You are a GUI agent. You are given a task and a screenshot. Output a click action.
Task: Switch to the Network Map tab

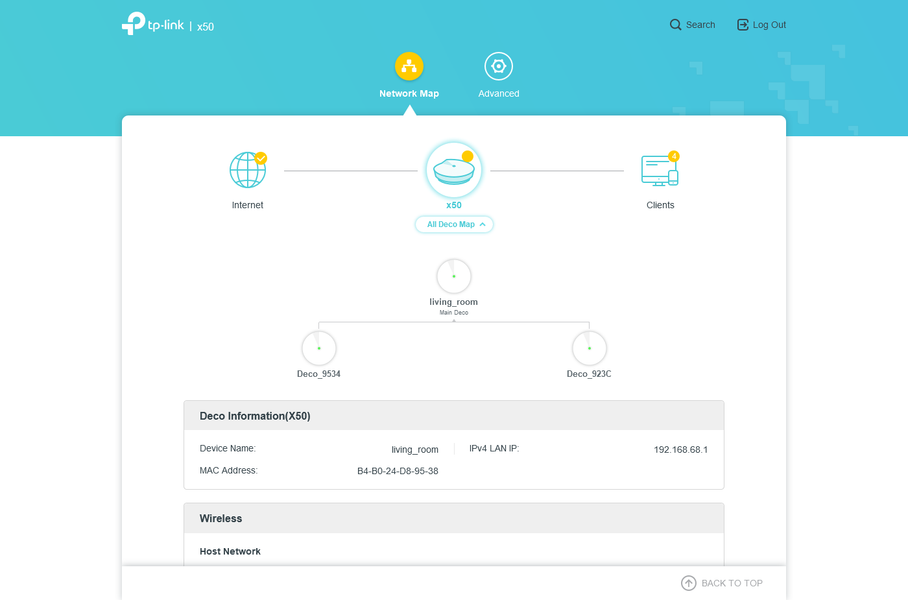pyautogui.click(x=409, y=75)
